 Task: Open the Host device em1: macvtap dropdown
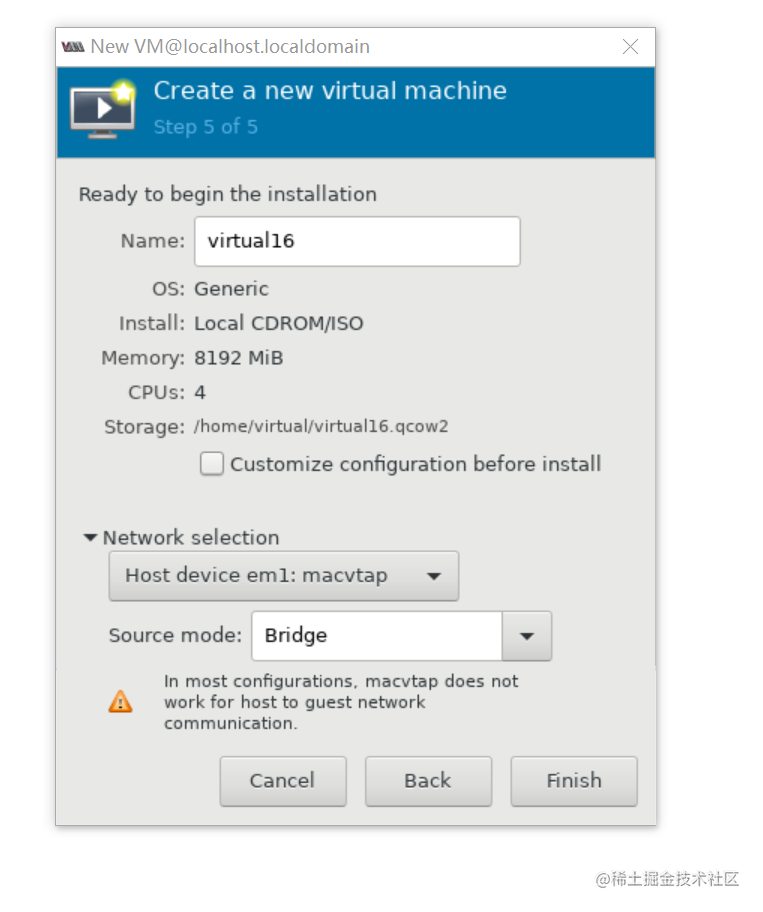click(284, 576)
